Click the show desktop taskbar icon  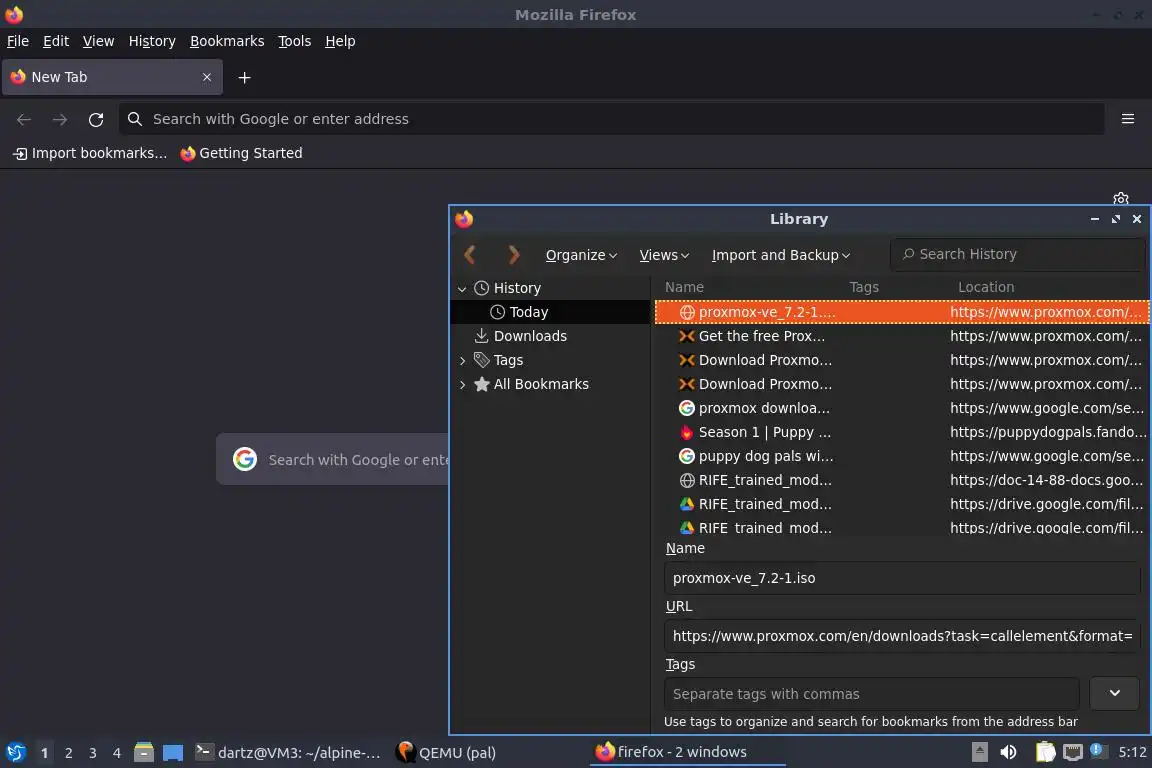point(173,753)
